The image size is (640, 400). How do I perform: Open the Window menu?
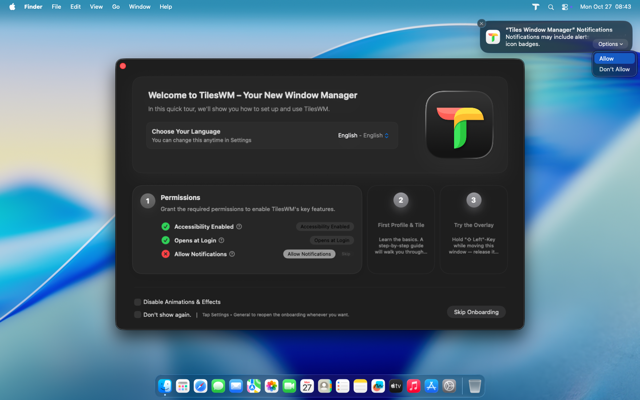[140, 7]
